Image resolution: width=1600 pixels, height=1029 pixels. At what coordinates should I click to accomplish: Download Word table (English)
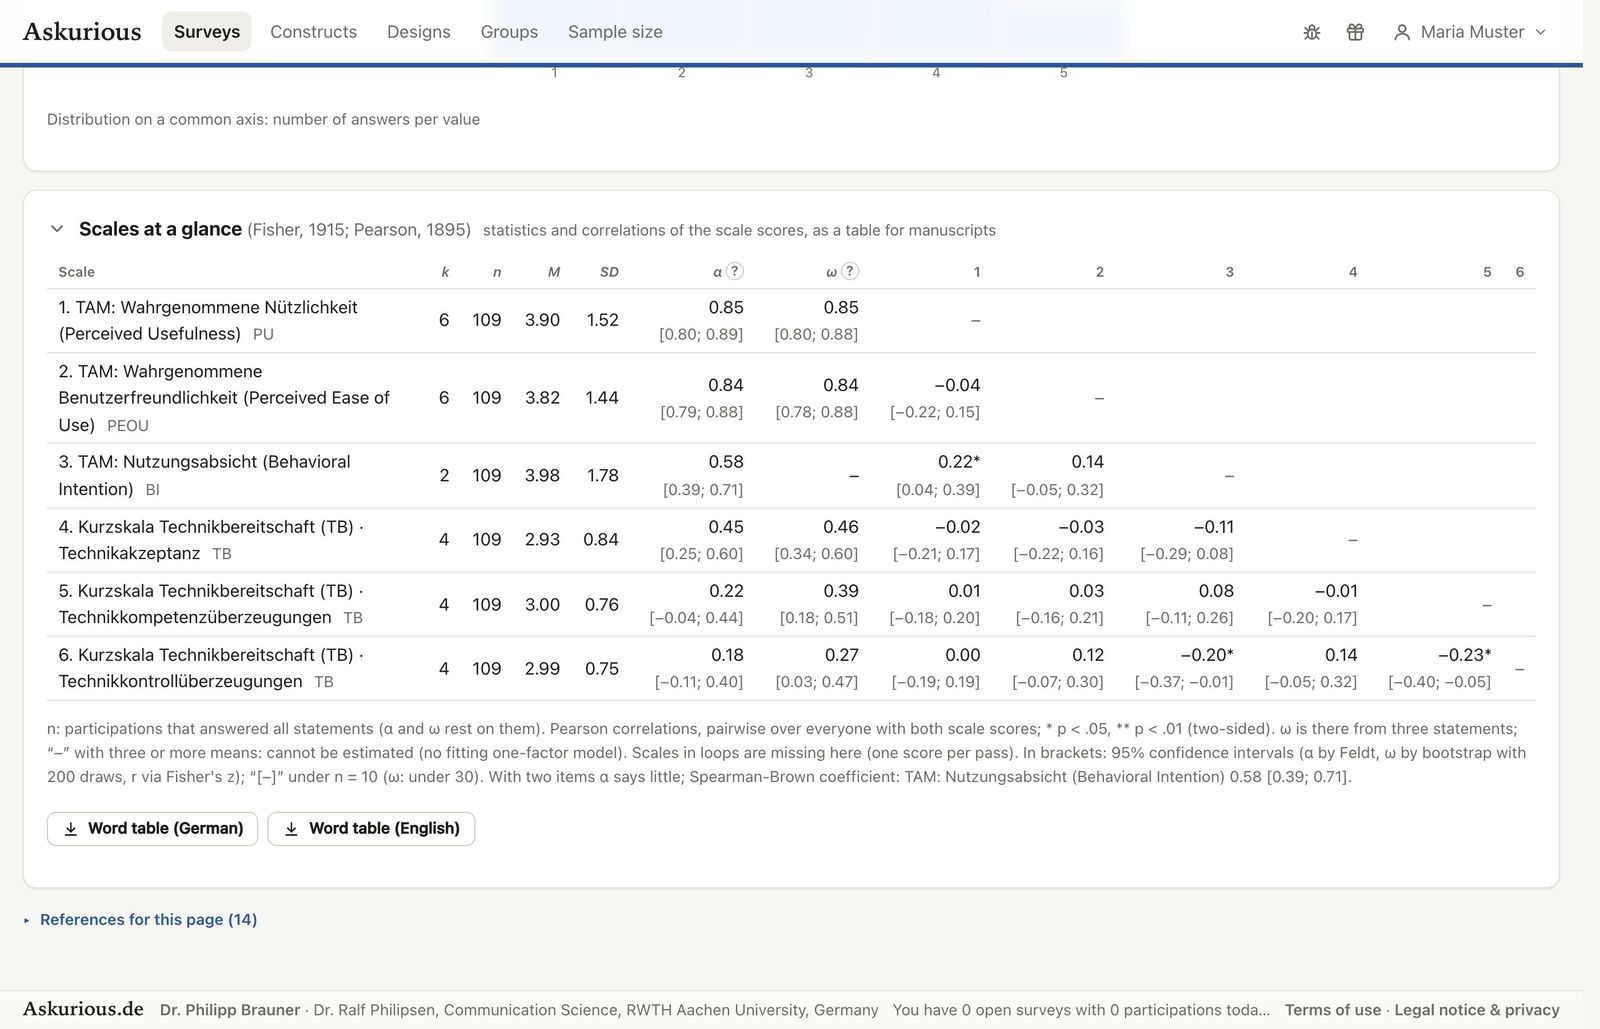[371, 828]
